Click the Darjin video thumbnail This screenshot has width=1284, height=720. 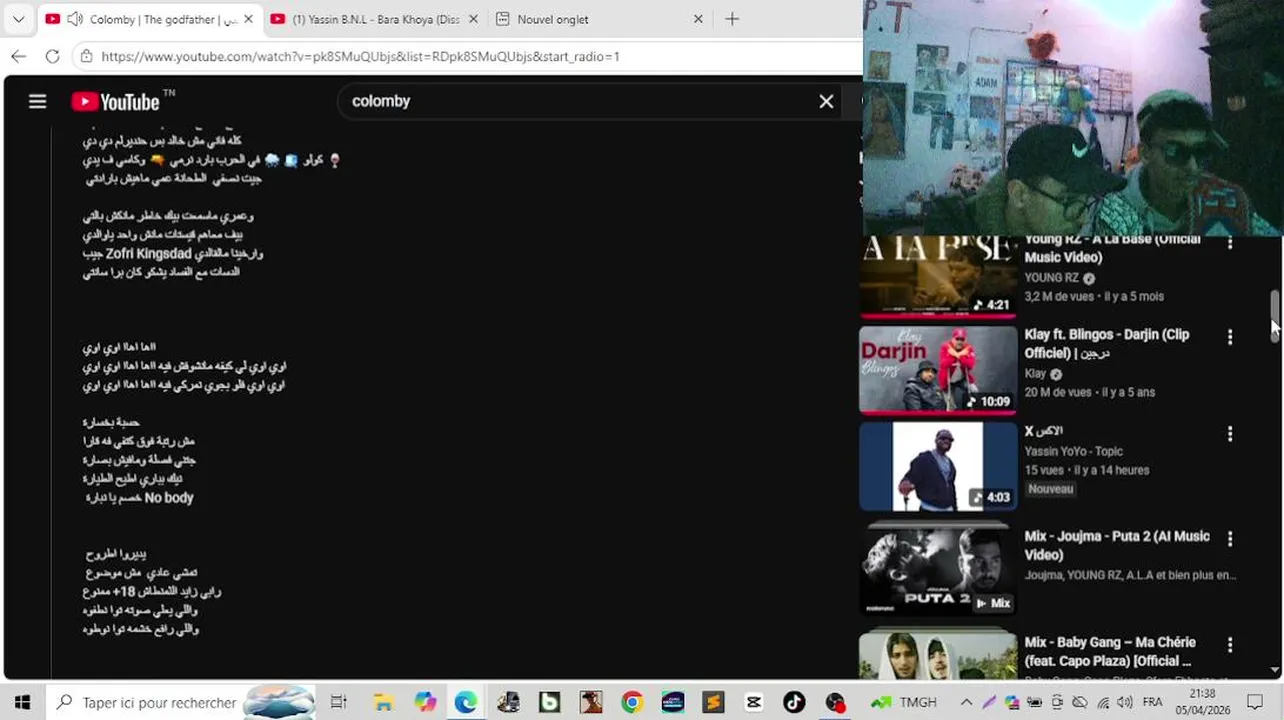click(938, 370)
